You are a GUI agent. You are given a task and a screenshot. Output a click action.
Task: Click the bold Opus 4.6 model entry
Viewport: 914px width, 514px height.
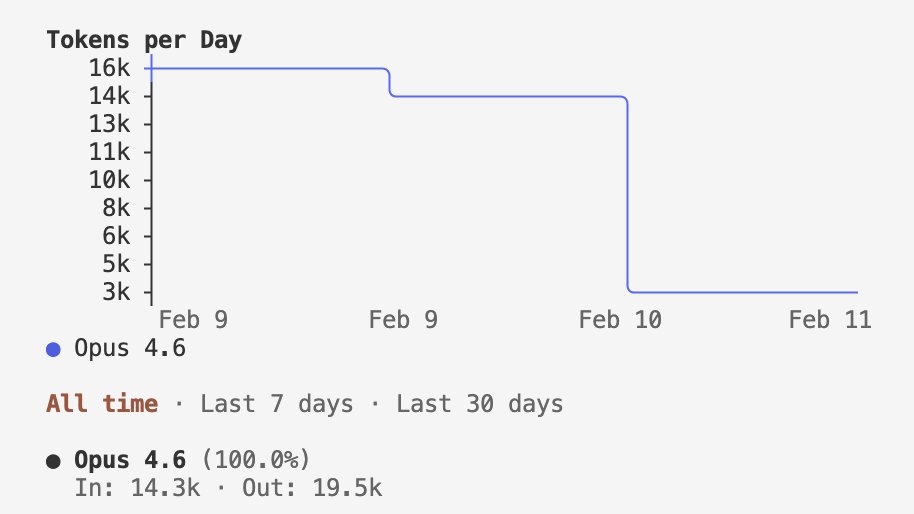(x=130, y=460)
